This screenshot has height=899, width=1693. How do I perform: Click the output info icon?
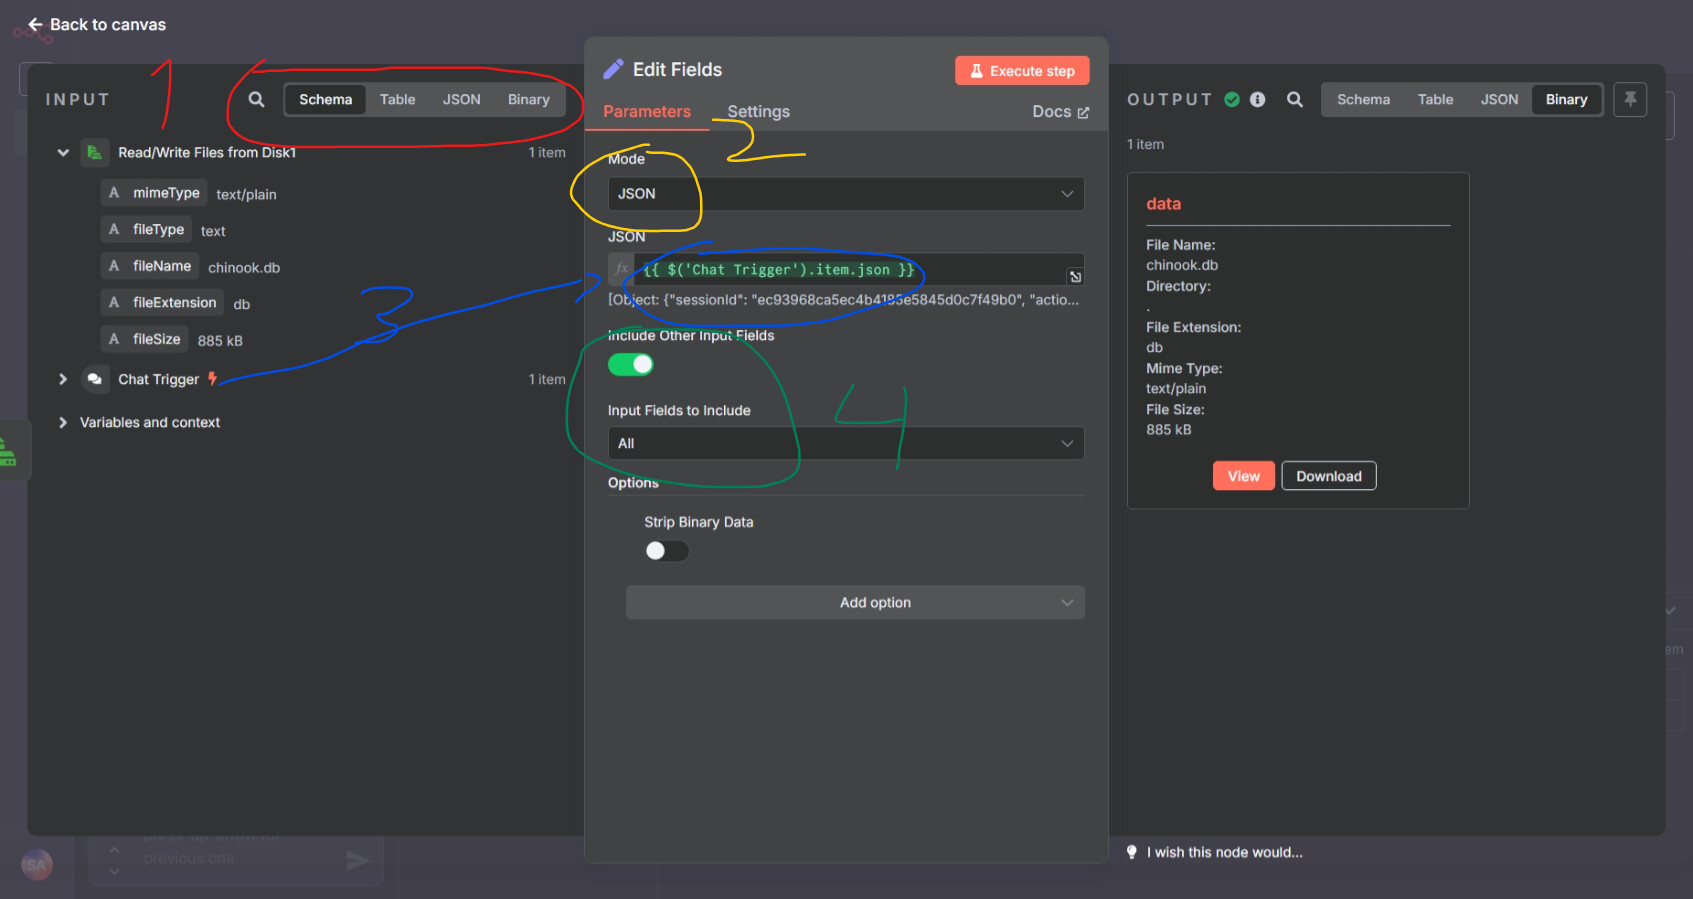[x=1258, y=100]
